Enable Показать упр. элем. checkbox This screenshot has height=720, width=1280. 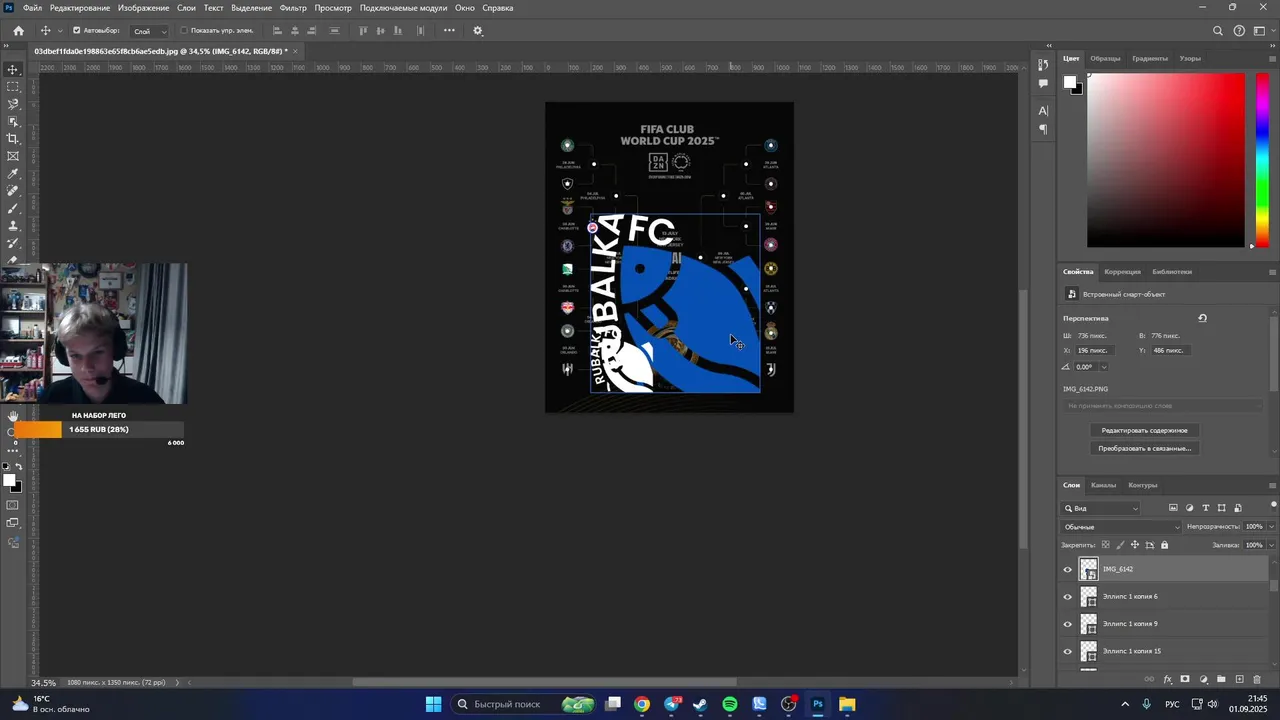point(184,31)
